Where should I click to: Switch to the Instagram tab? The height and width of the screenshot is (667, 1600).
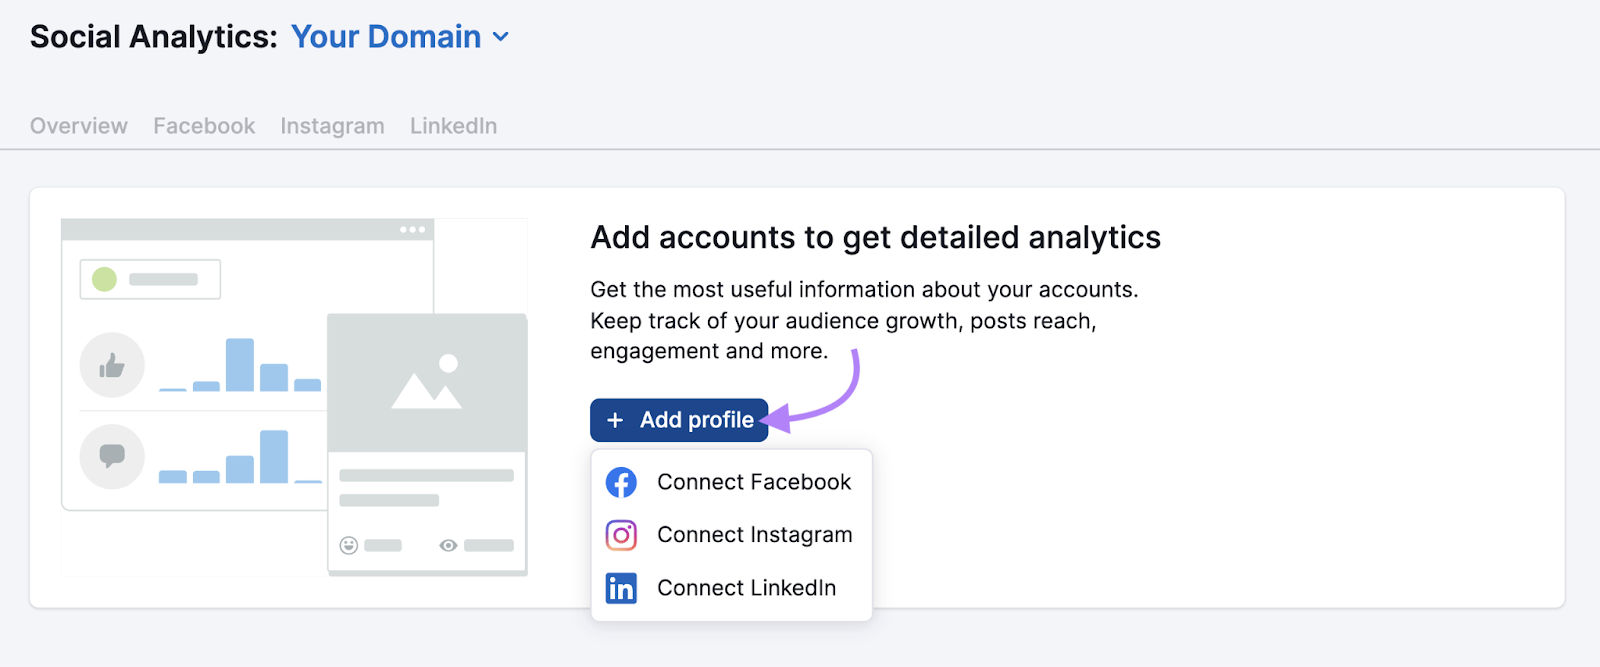pyautogui.click(x=332, y=125)
